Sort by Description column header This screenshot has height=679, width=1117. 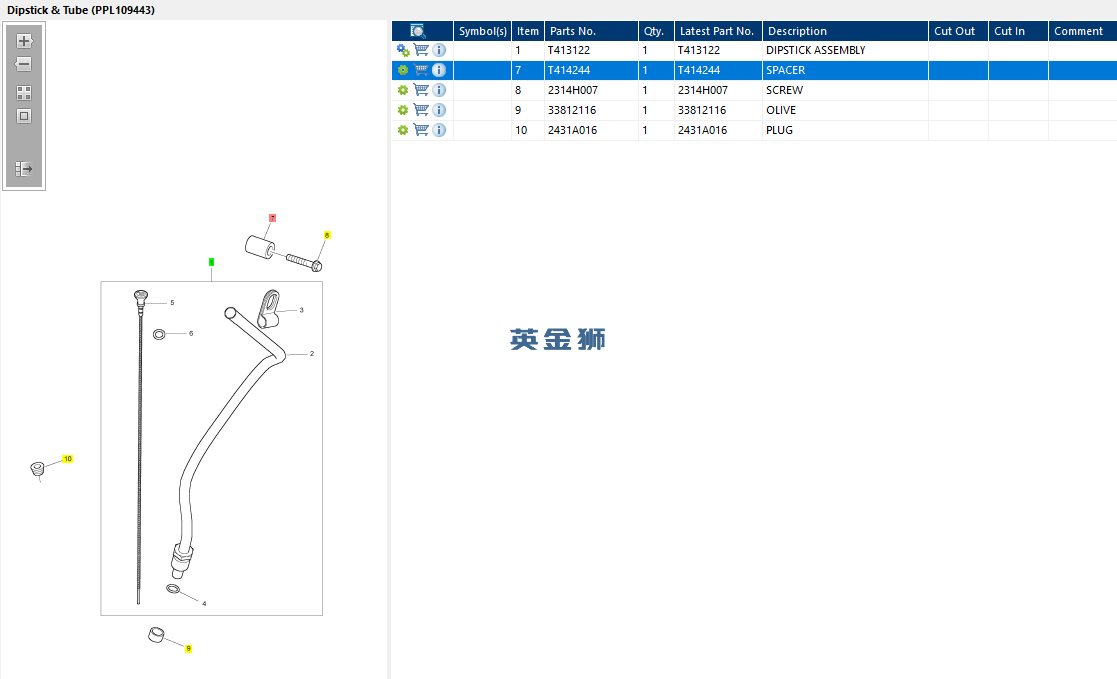845,31
